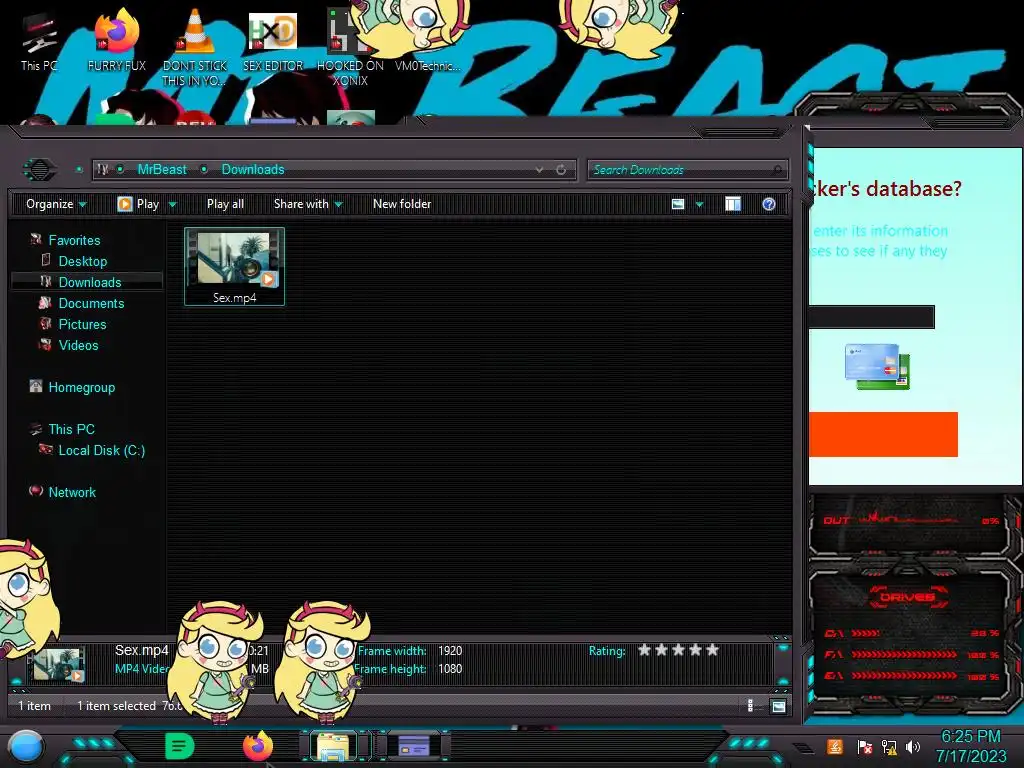Toggle the preview pane button
This screenshot has height=768, width=1024.
pos(733,204)
